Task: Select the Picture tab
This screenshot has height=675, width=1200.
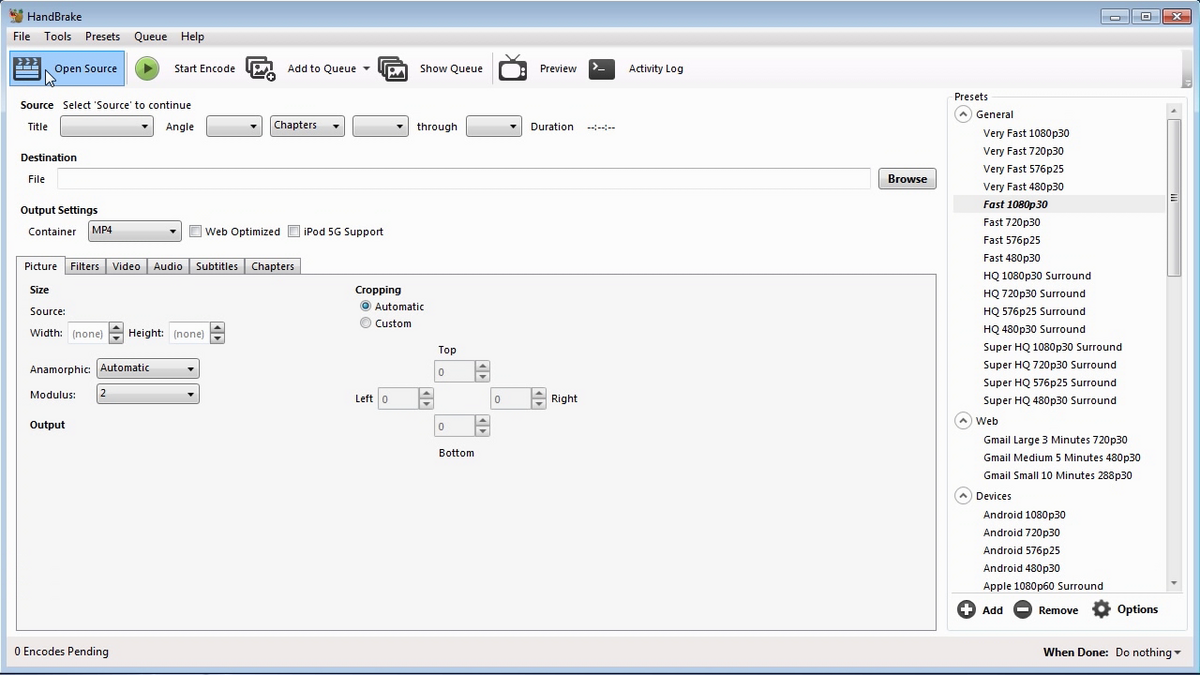Action: 41,266
